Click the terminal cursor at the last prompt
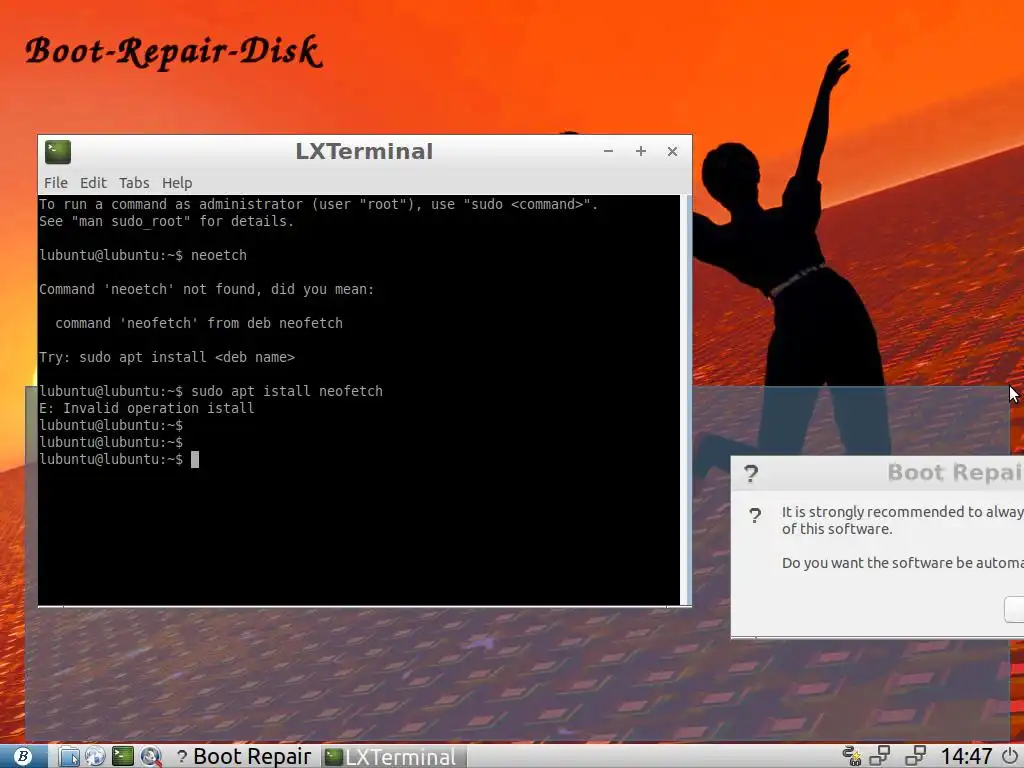The width and height of the screenshot is (1024, 768). pyautogui.click(x=195, y=459)
